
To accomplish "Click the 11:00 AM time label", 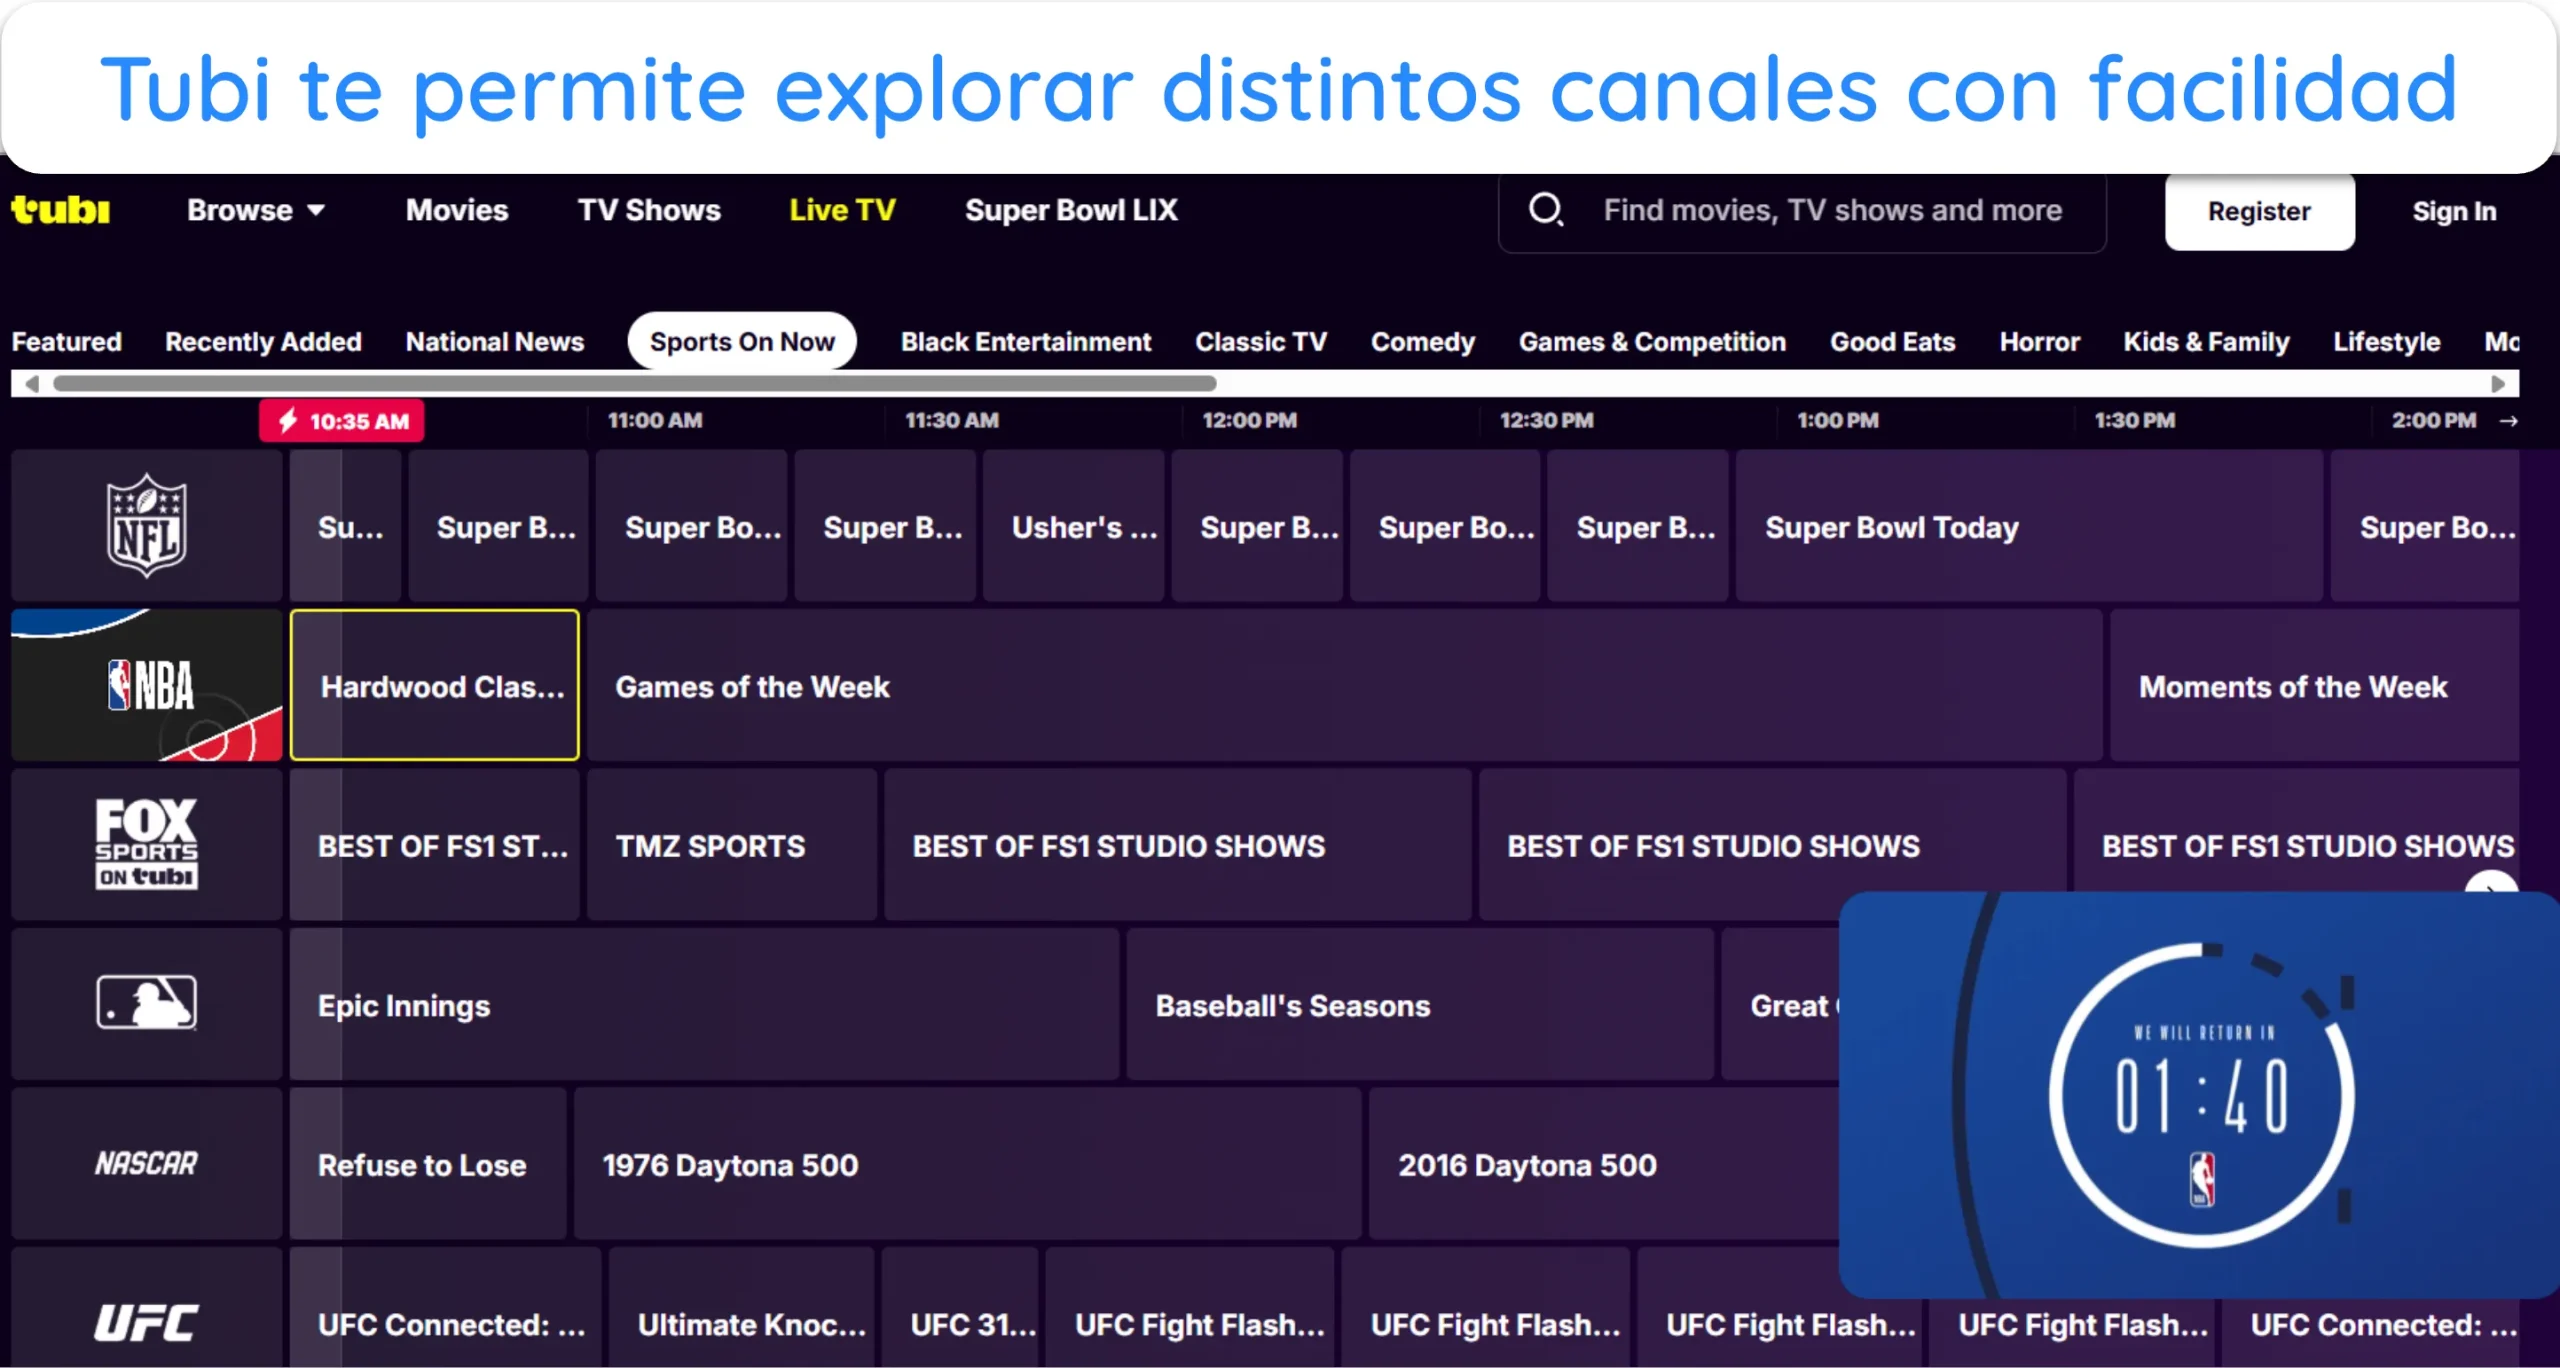I will [x=655, y=421].
